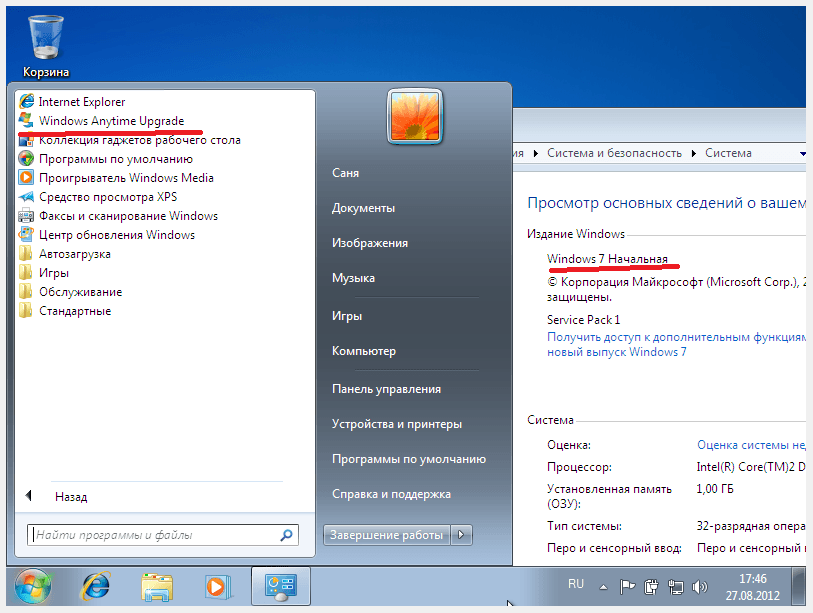The image size is (813, 613).
Task: Open Устройства и принтеры in Start menu
Action: point(397,424)
